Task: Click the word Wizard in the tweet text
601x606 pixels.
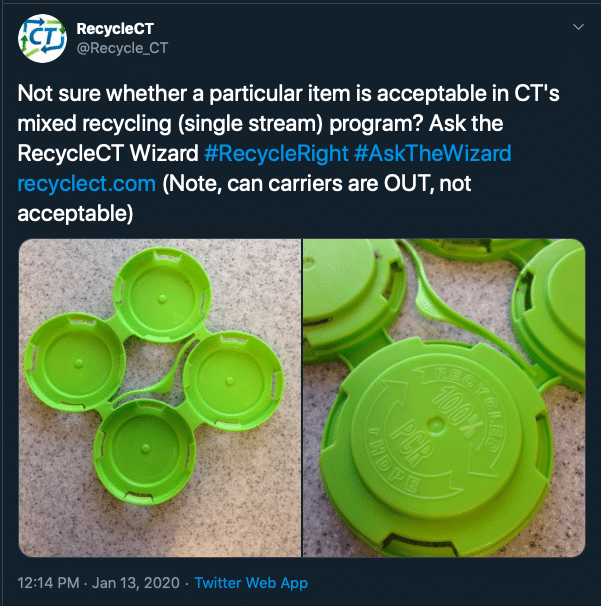Action: click(164, 153)
